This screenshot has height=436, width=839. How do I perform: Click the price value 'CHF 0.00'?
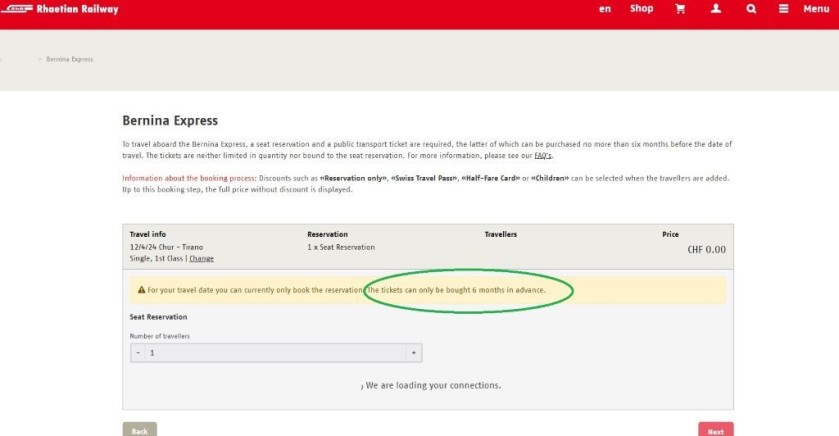tap(706, 250)
